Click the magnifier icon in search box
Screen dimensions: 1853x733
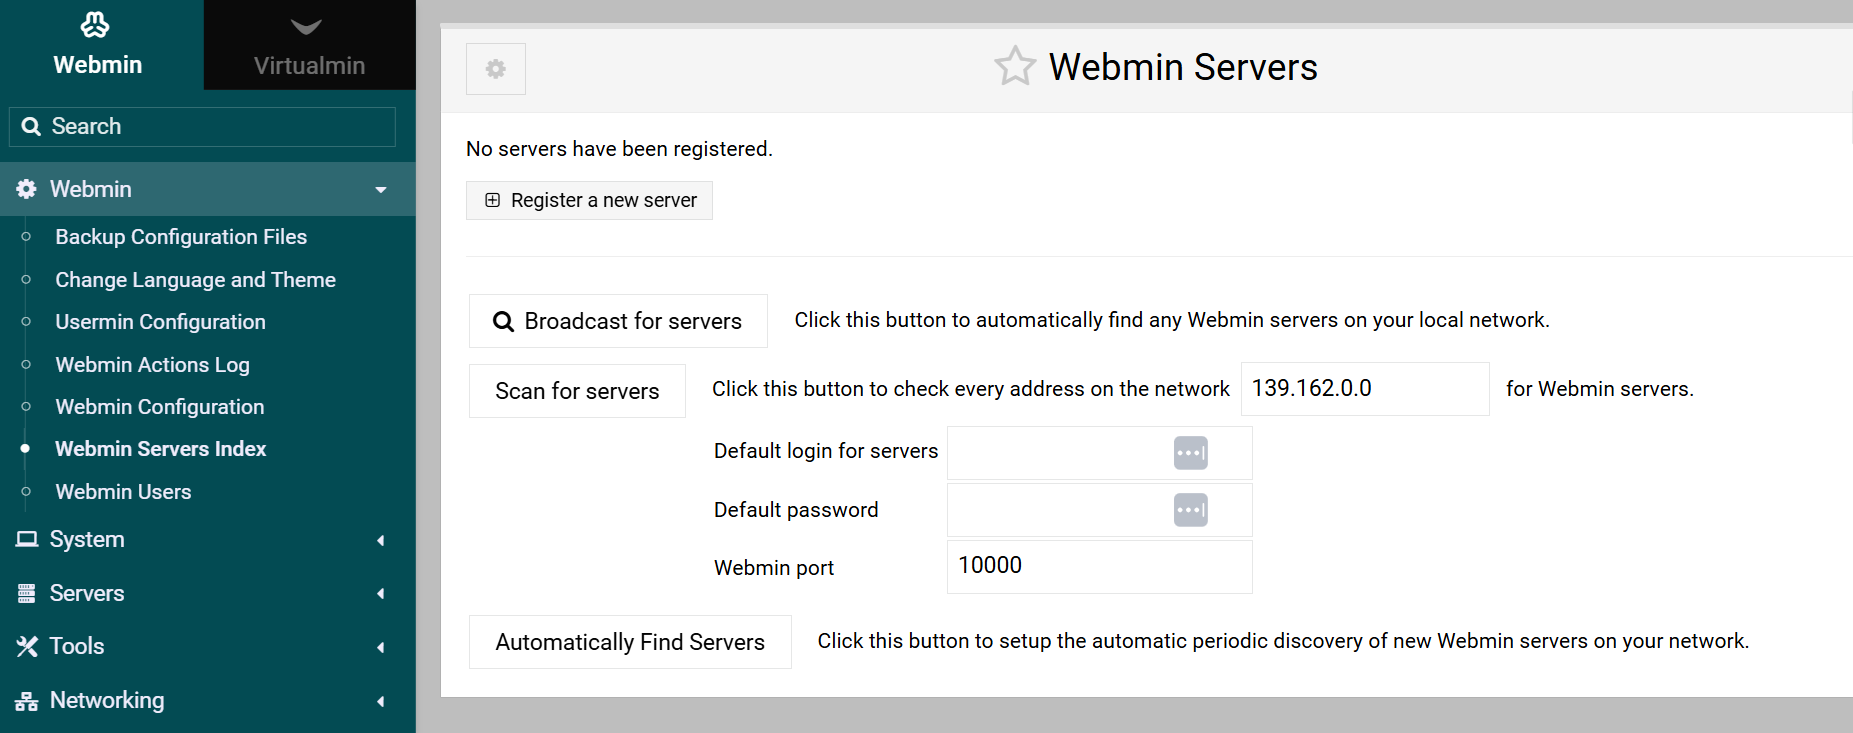(x=31, y=127)
